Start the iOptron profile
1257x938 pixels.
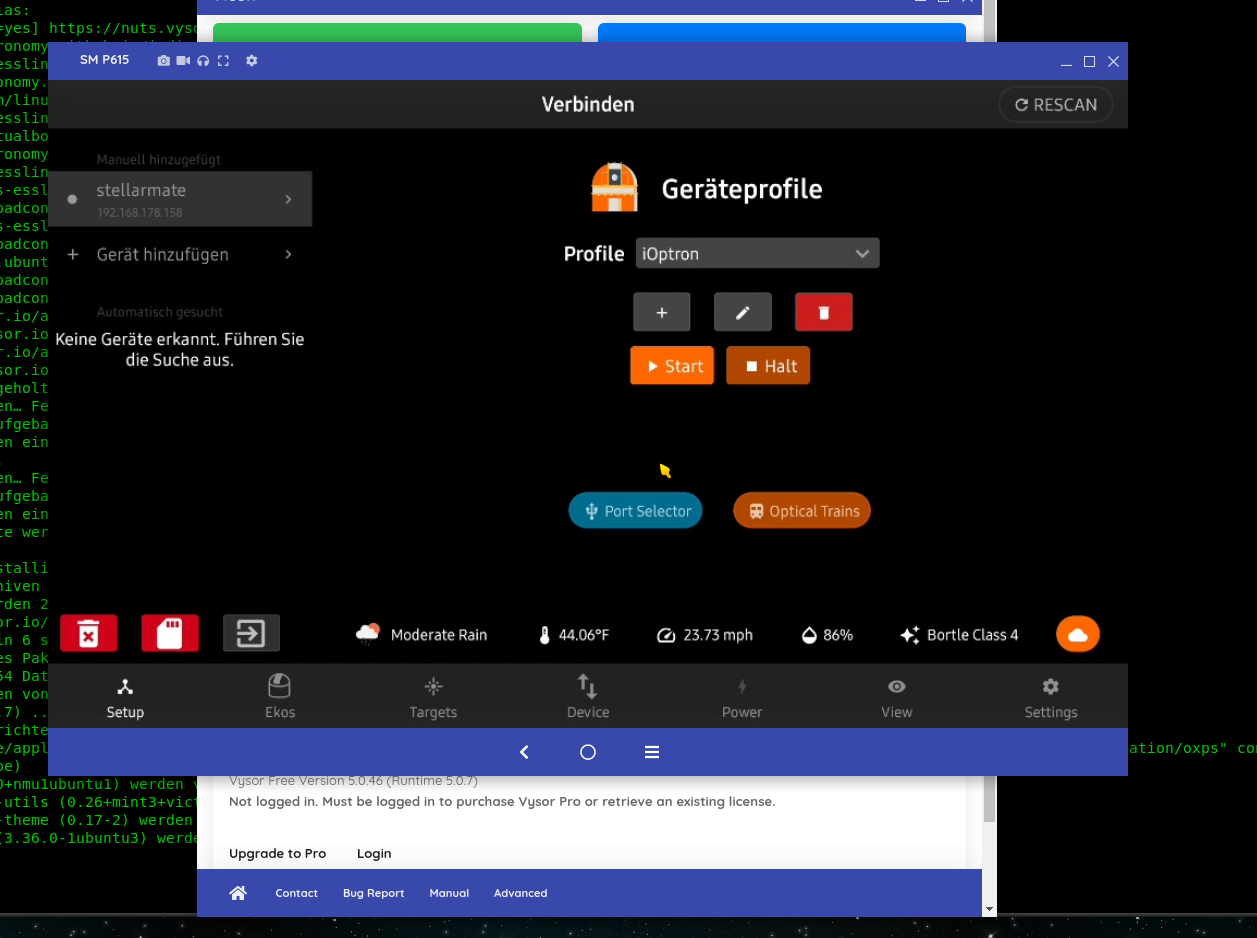tap(672, 366)
